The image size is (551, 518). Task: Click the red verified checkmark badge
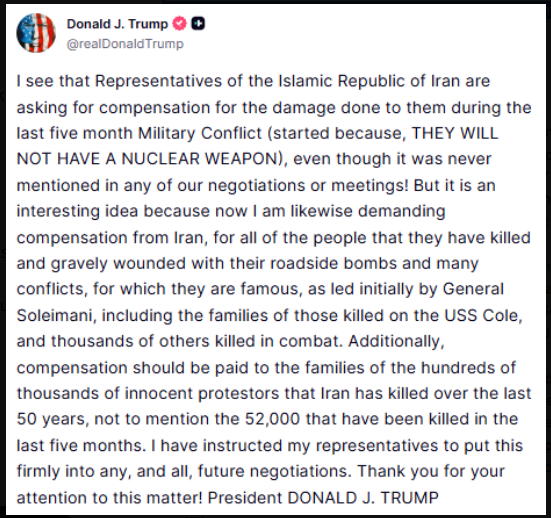(180, 24)
